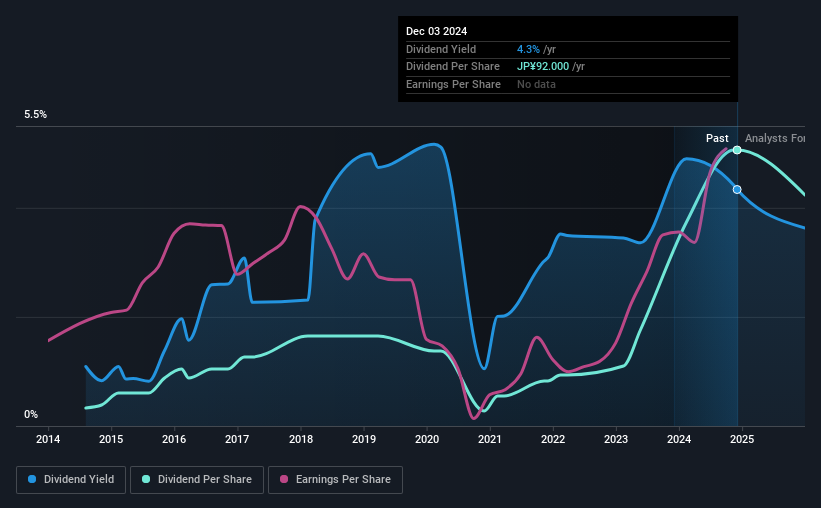Click the 4.3% dividend yield tooltip value
Viewport: 821px width, 508px height.
(527, 49)
